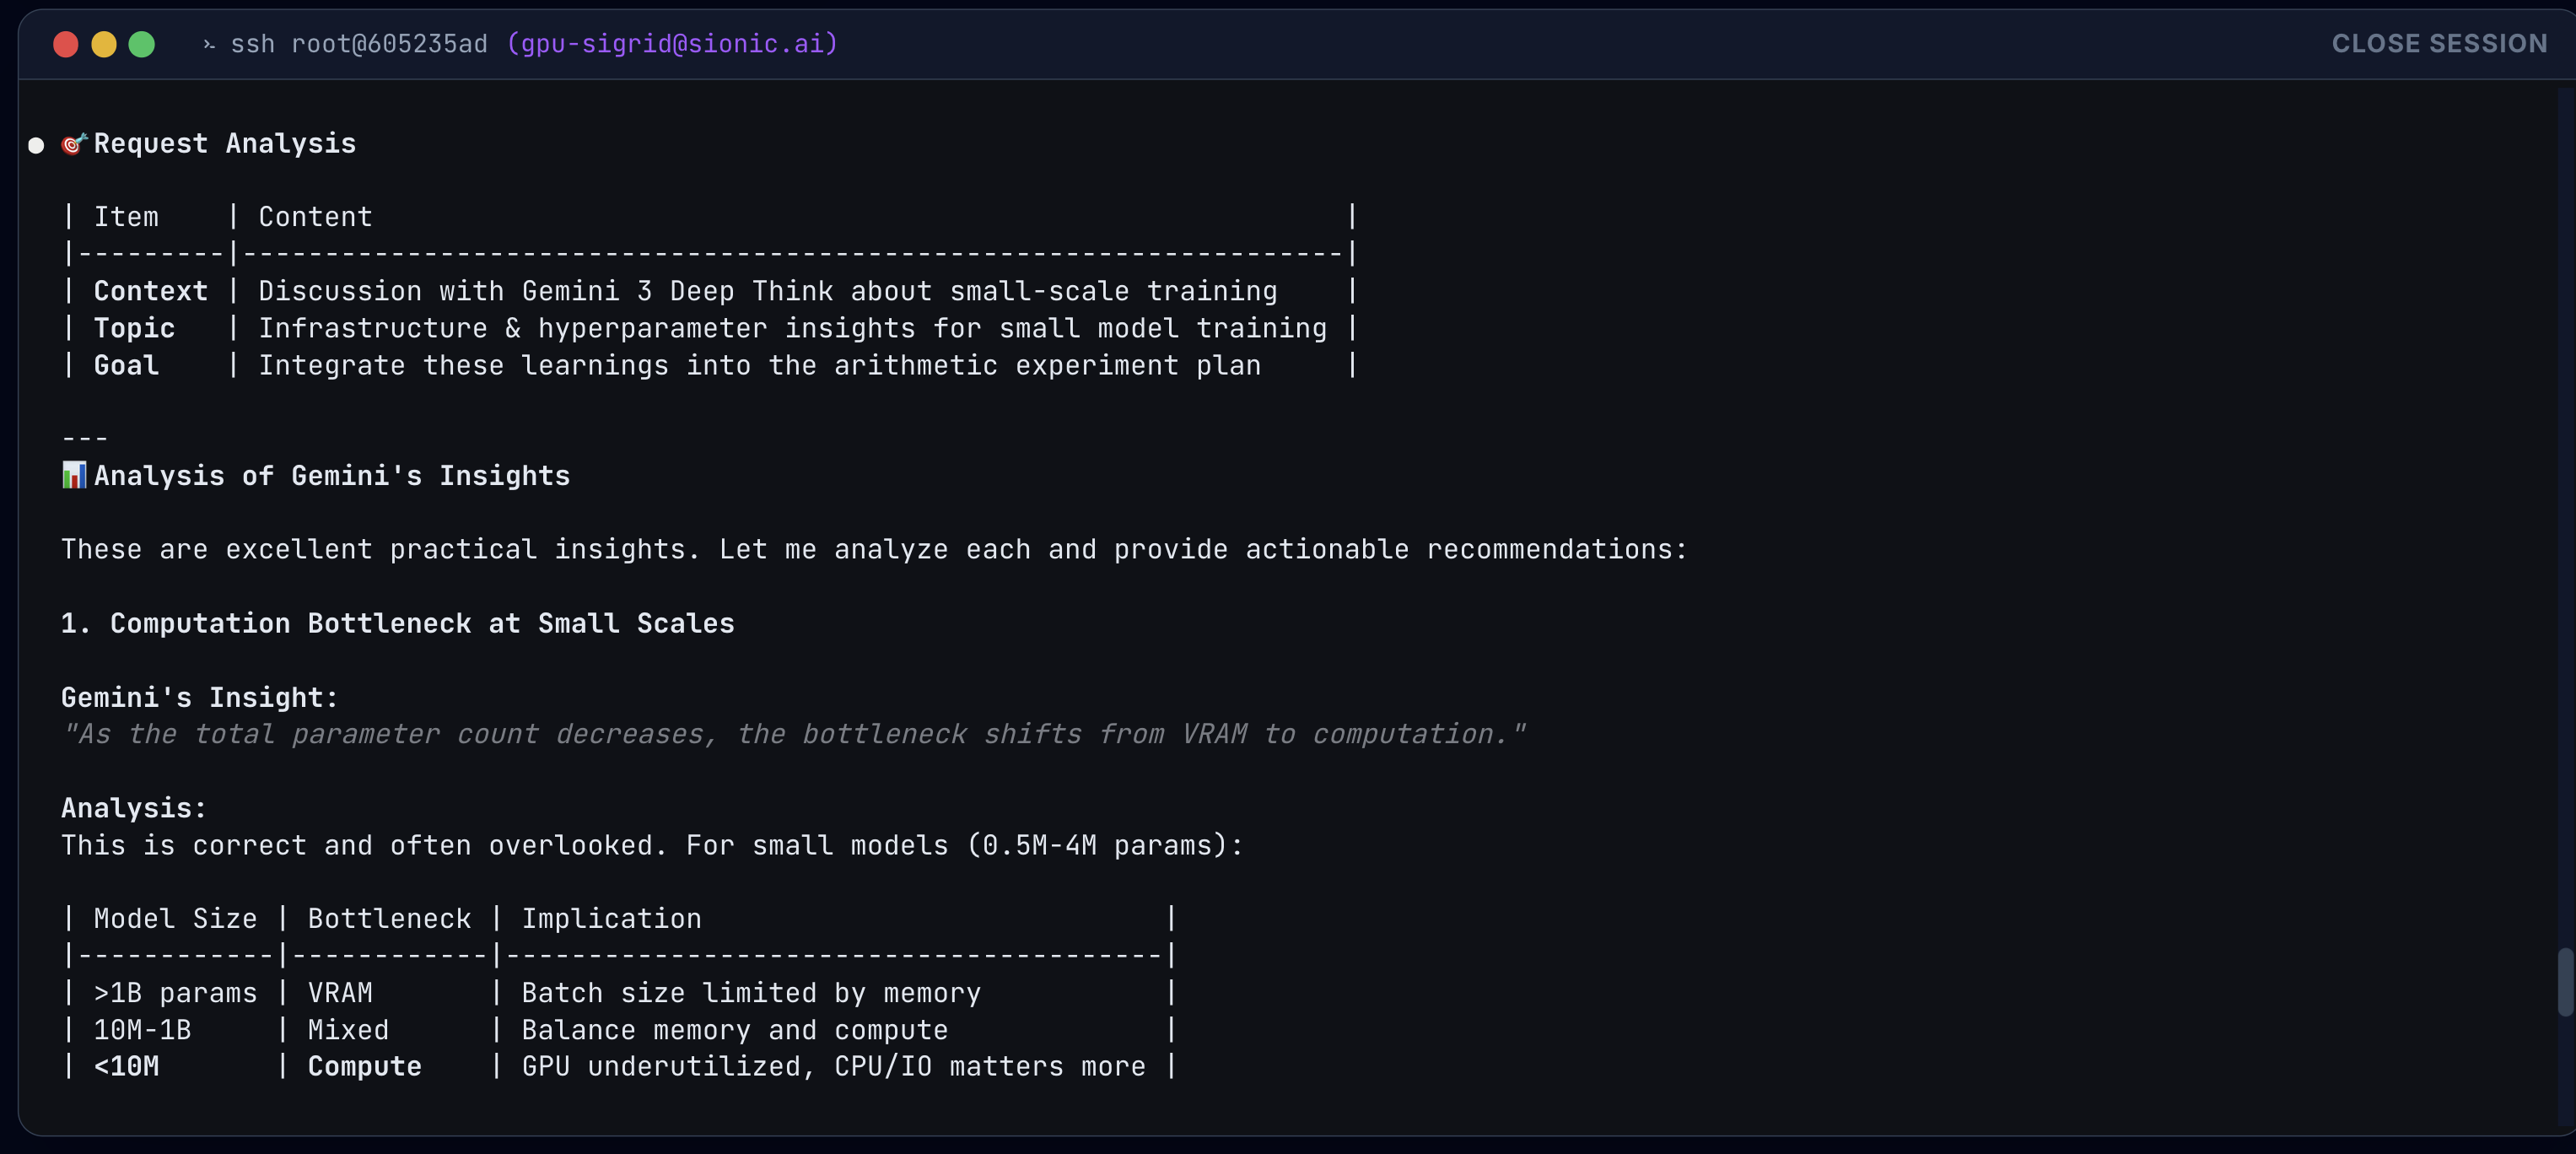Click the green maximize window button

142,44
